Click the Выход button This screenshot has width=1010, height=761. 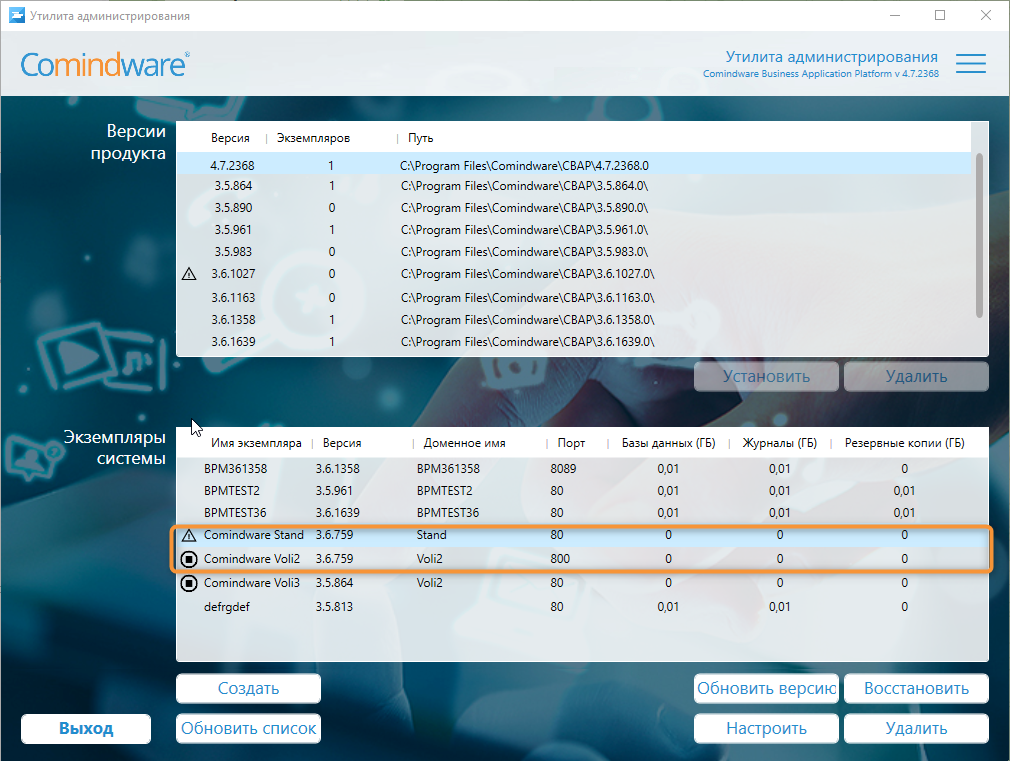point(86,728)
